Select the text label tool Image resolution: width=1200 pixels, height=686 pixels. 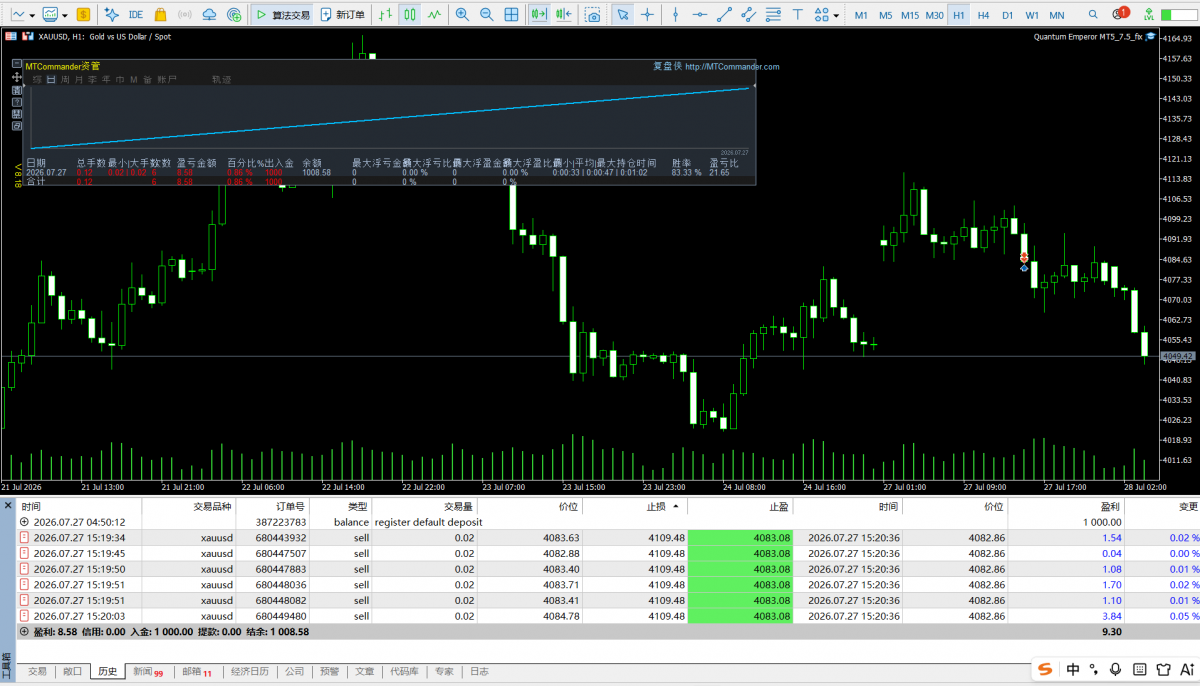[798, 15]
